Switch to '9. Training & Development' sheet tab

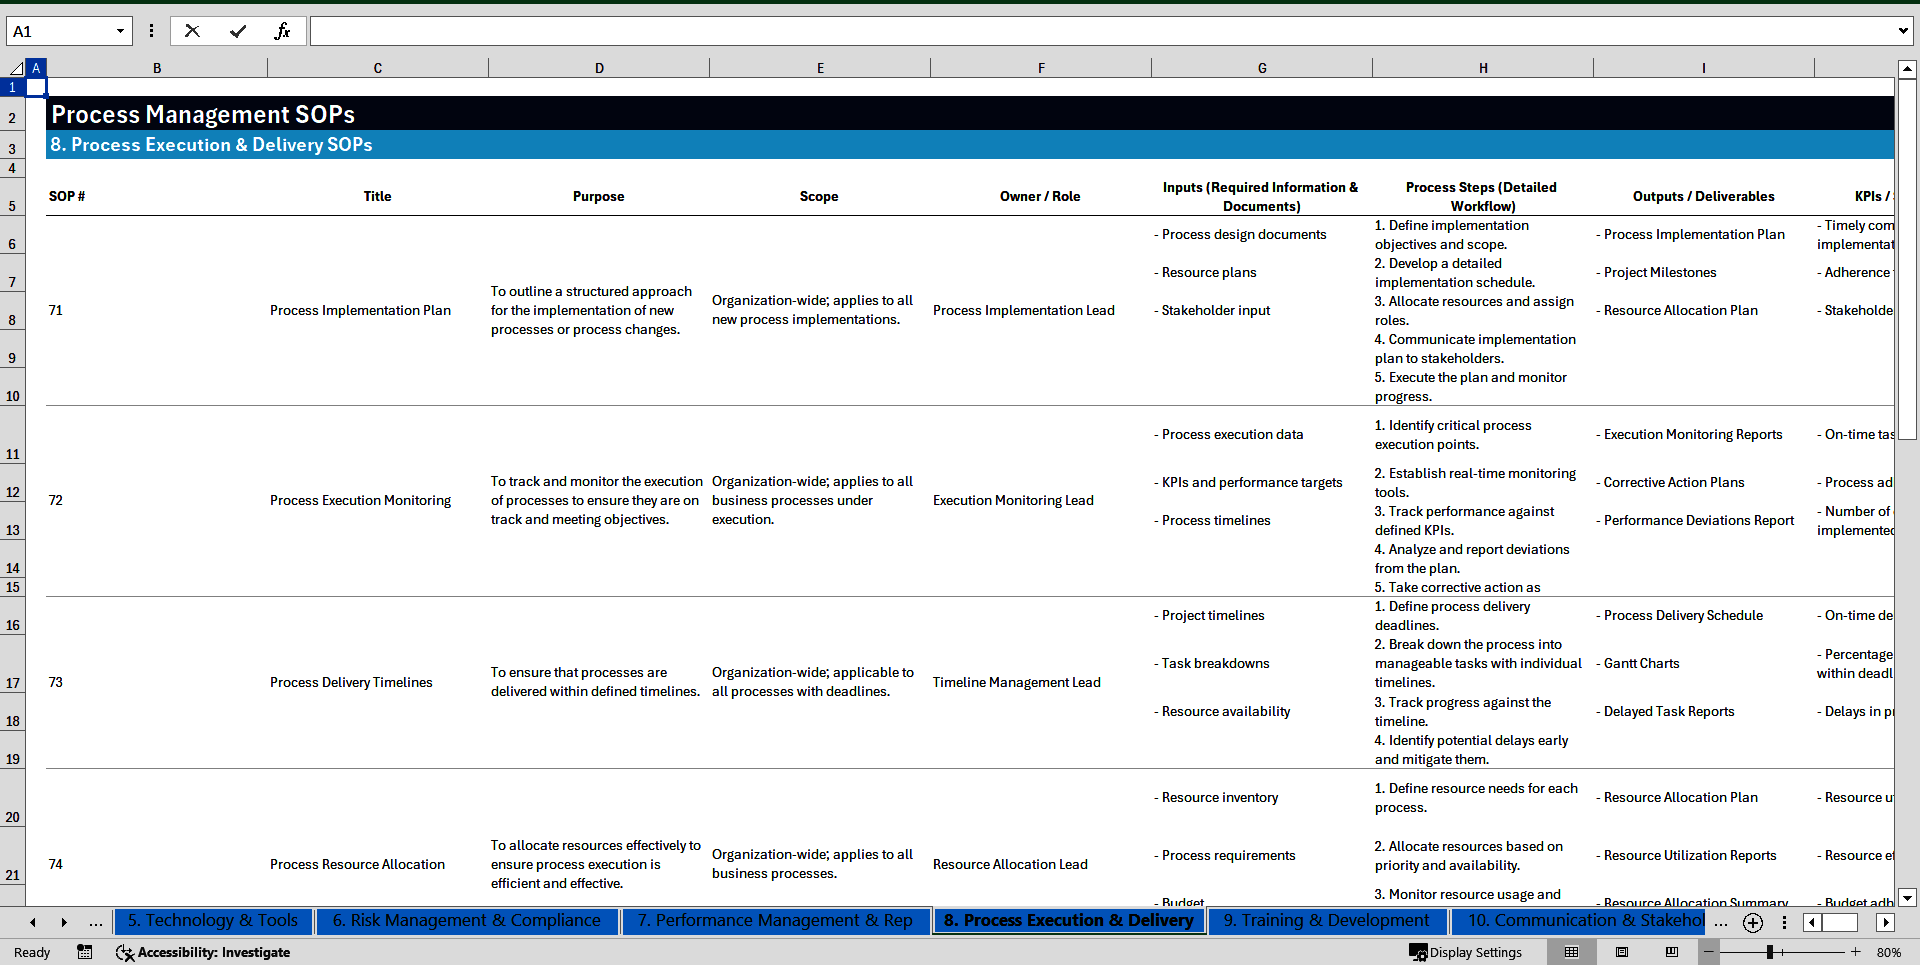pyautogui.click(x=1325, y=920)
